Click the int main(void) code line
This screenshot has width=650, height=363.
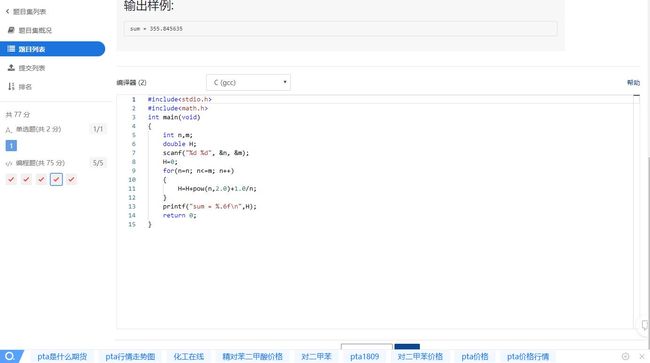pos(174,117)
